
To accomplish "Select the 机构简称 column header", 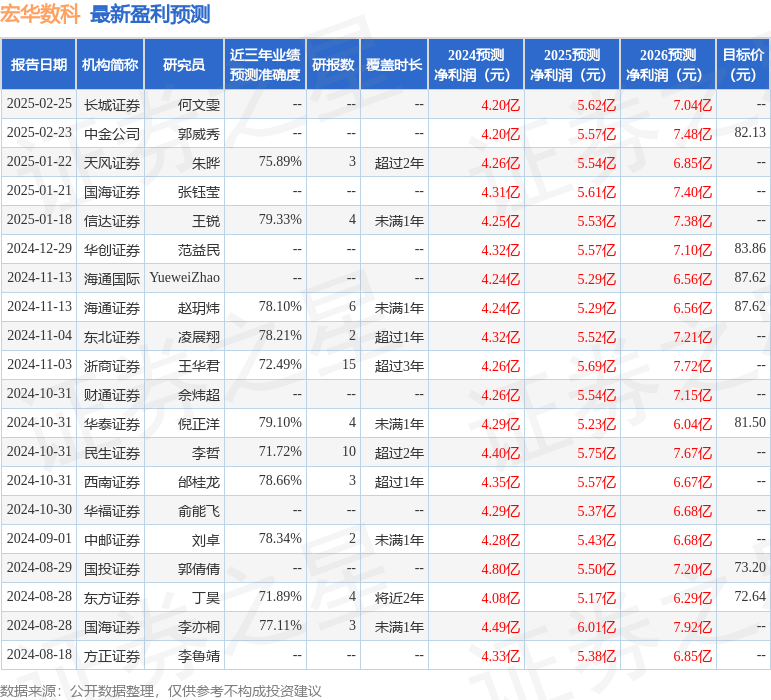I will [x=110, y=65].
